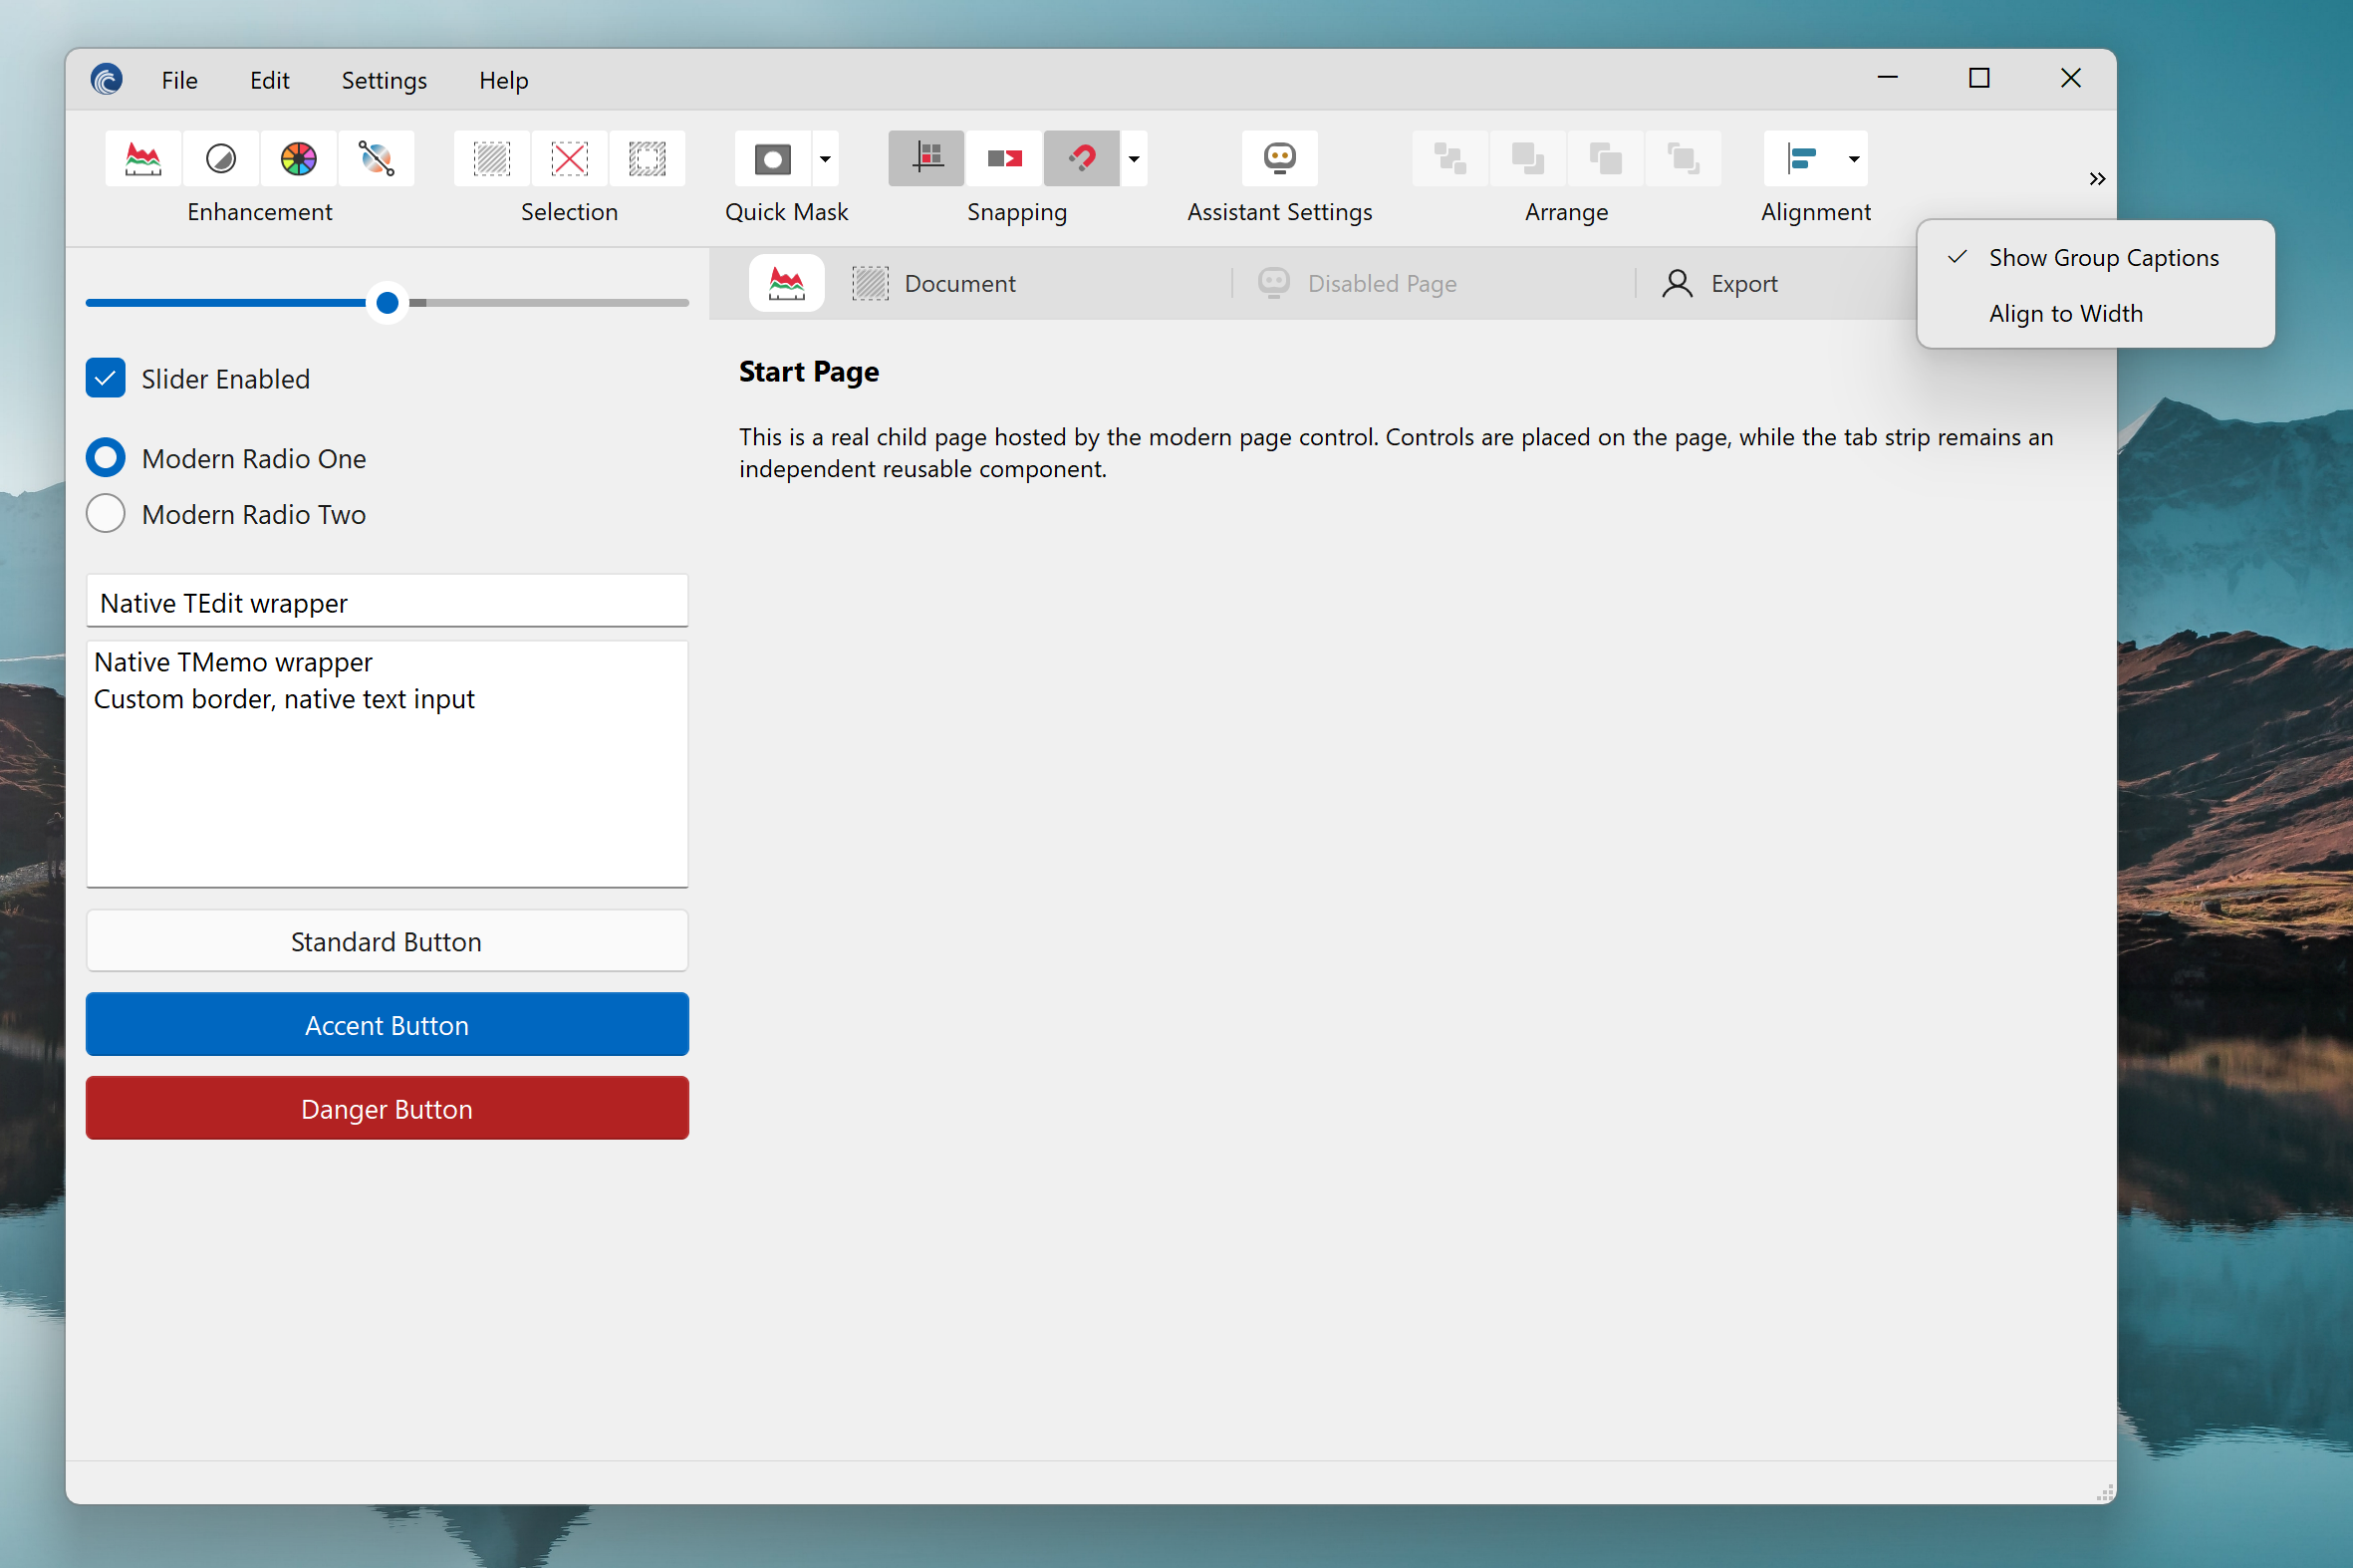
Task: Click the Snapping group caption
Action: click(1017, 212)
